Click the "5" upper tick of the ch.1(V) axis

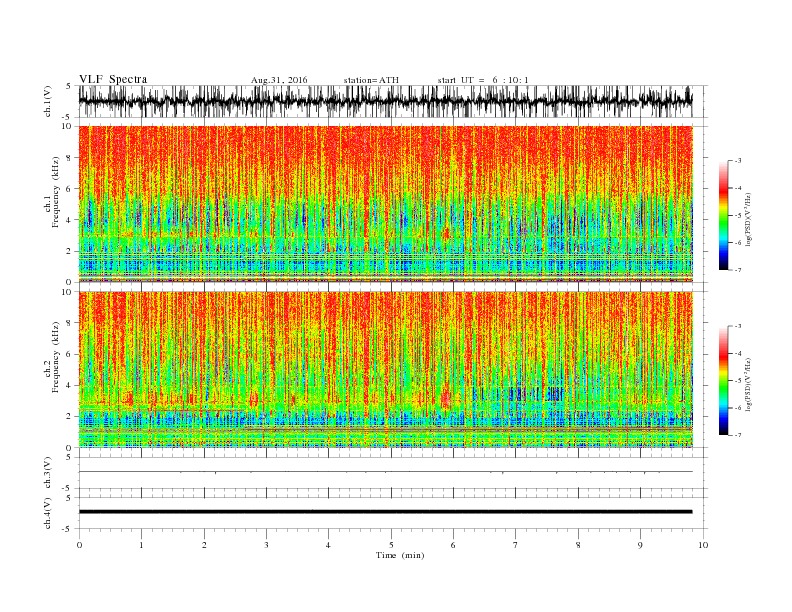click(68, 86)
